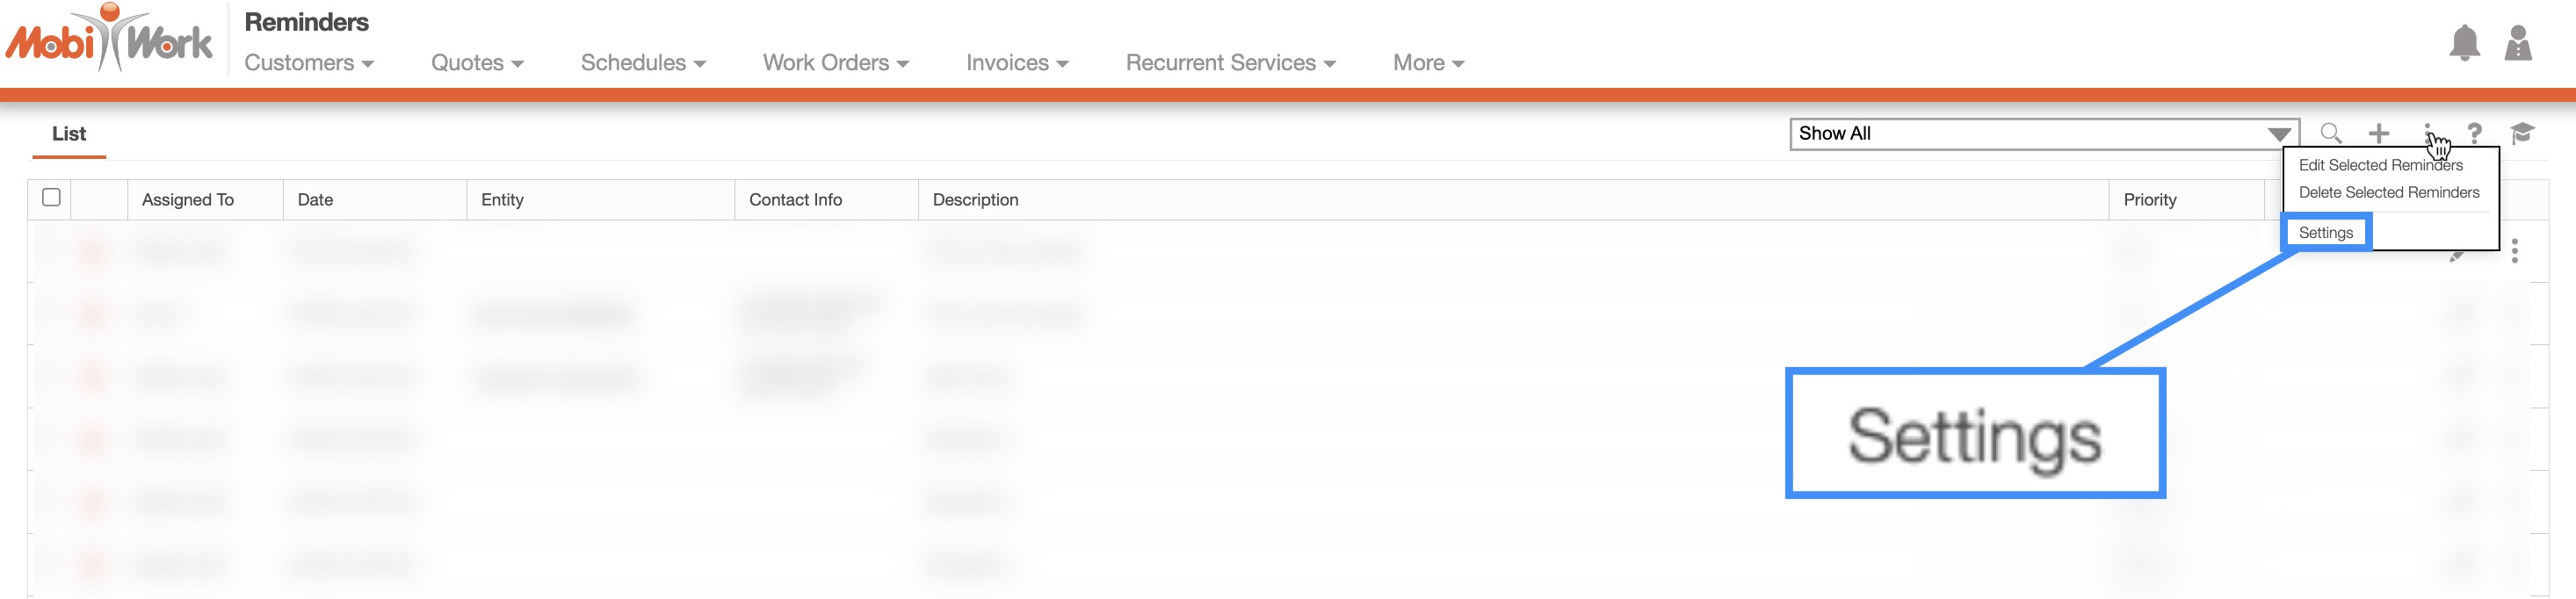
Task: Open the user profile icon
Action: point(2517,43)
